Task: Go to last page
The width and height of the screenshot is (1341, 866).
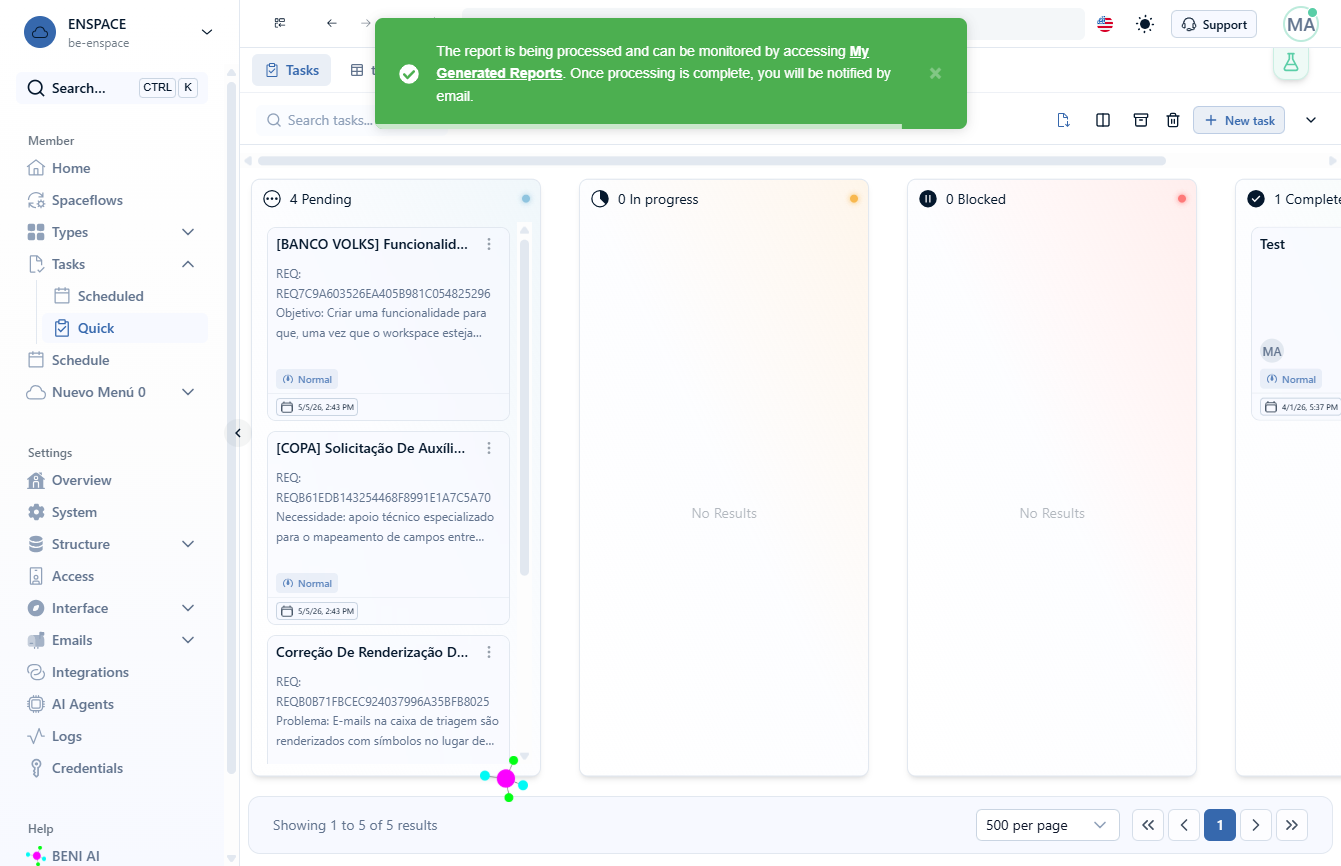Action: point(1292,825)
